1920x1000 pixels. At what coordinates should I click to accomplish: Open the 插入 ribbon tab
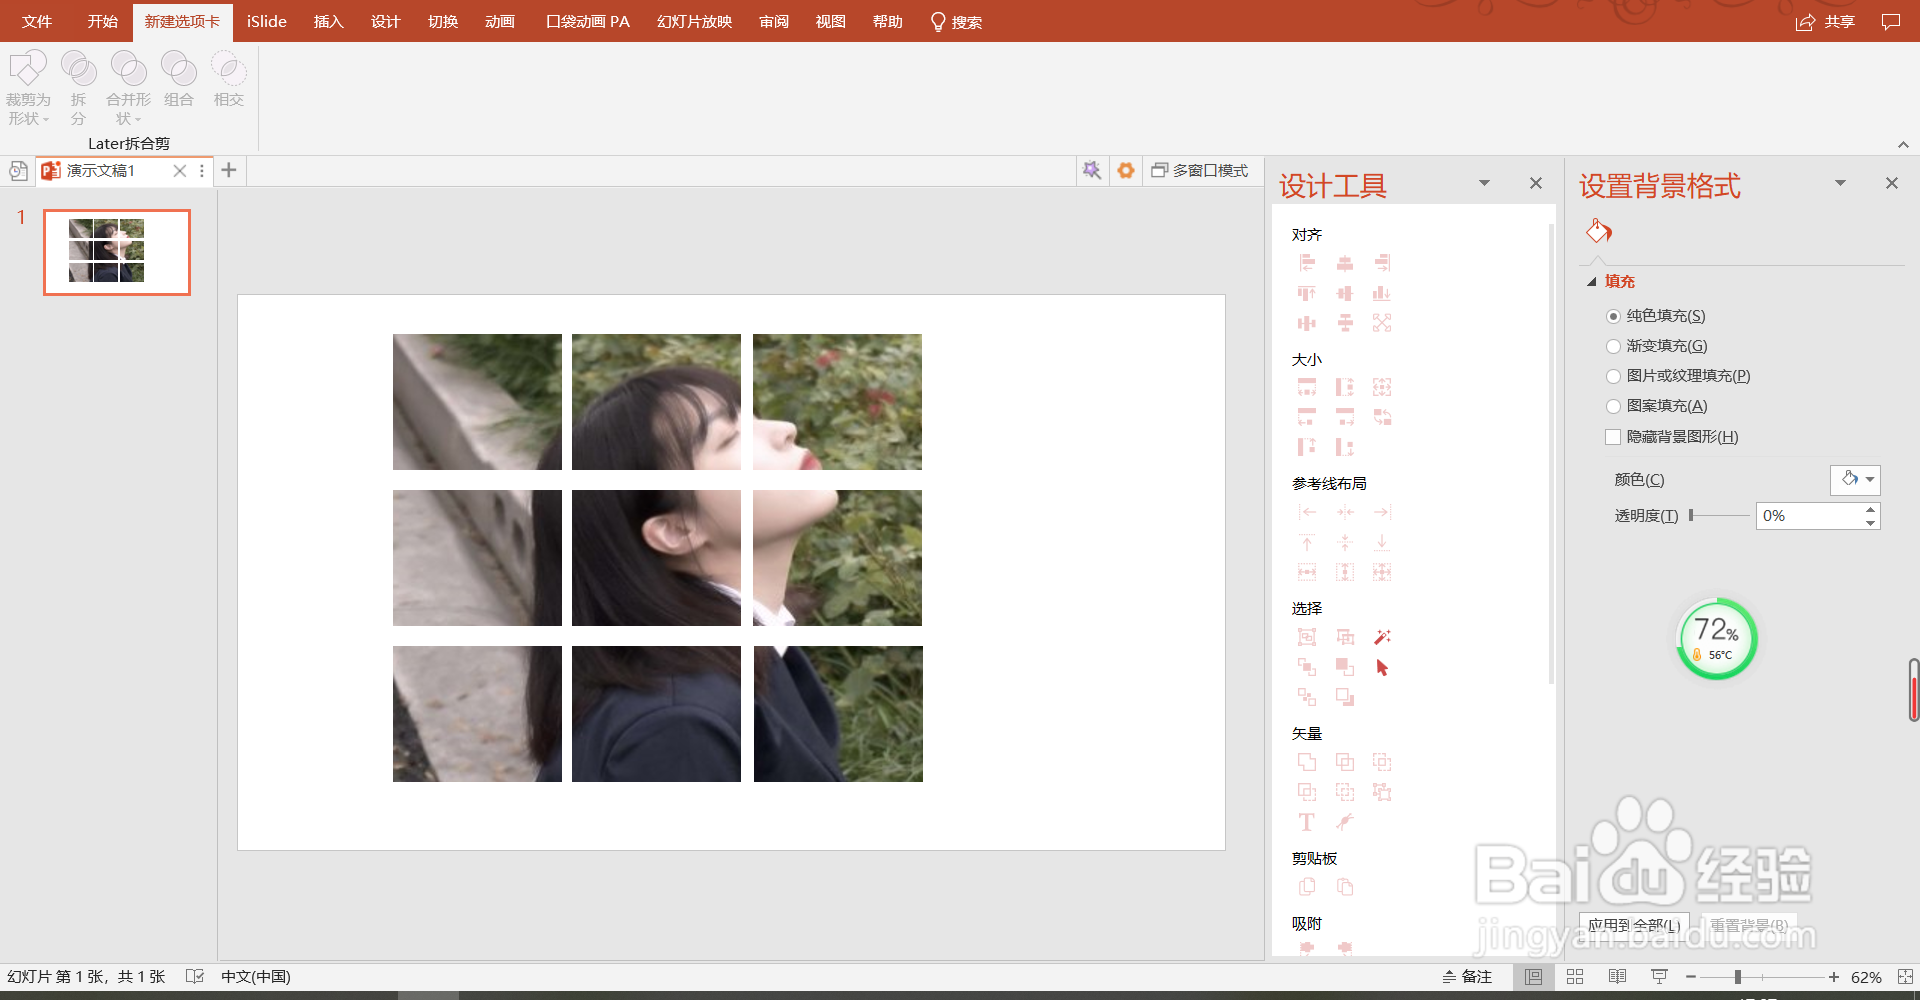pos(328,22)
